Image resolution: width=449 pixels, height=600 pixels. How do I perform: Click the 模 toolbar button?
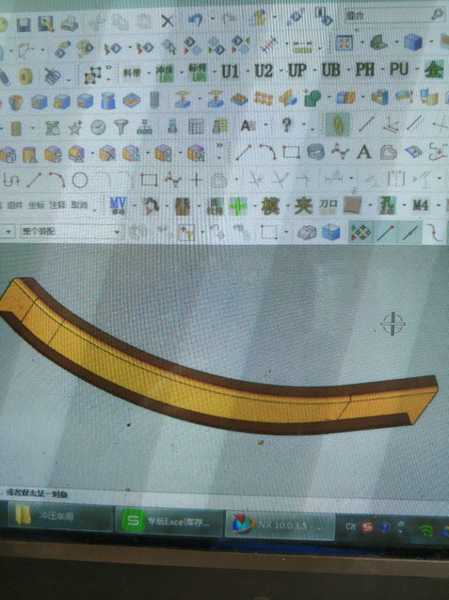pos(270,205)
